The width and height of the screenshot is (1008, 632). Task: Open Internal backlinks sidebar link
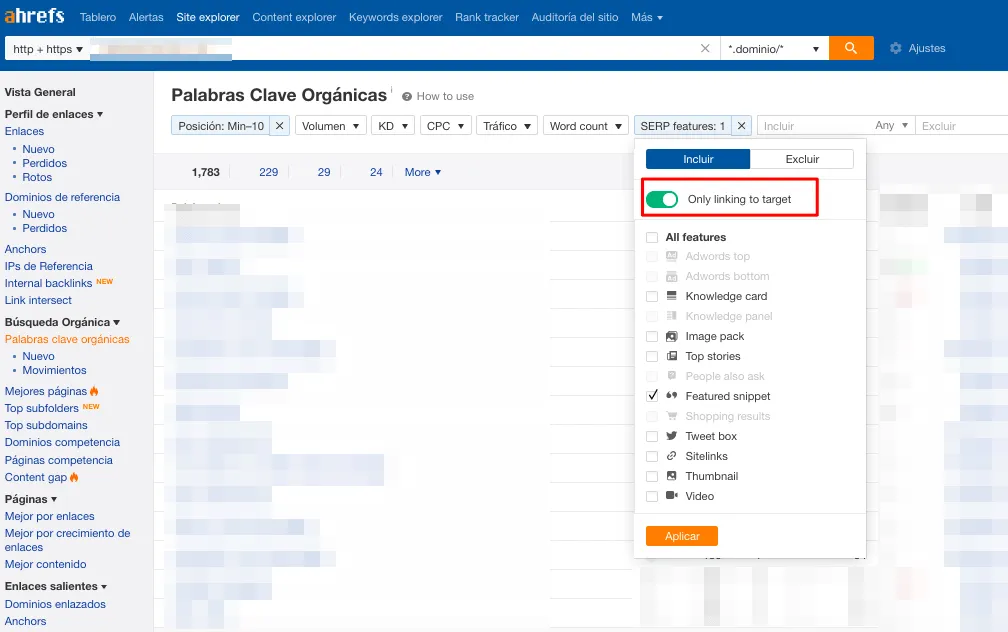48,283
